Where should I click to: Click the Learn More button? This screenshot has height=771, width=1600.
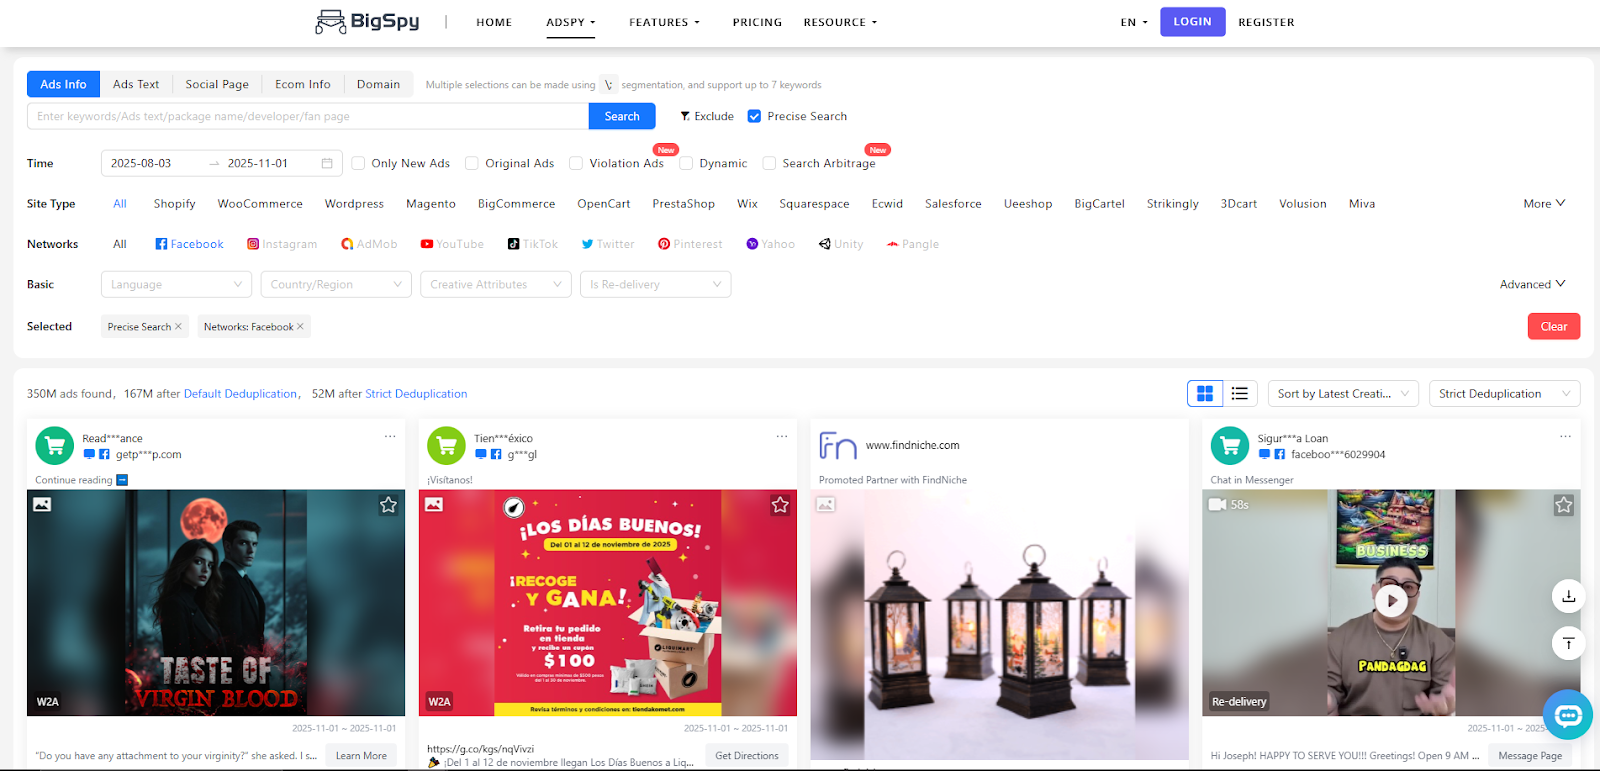pos(361,756)
